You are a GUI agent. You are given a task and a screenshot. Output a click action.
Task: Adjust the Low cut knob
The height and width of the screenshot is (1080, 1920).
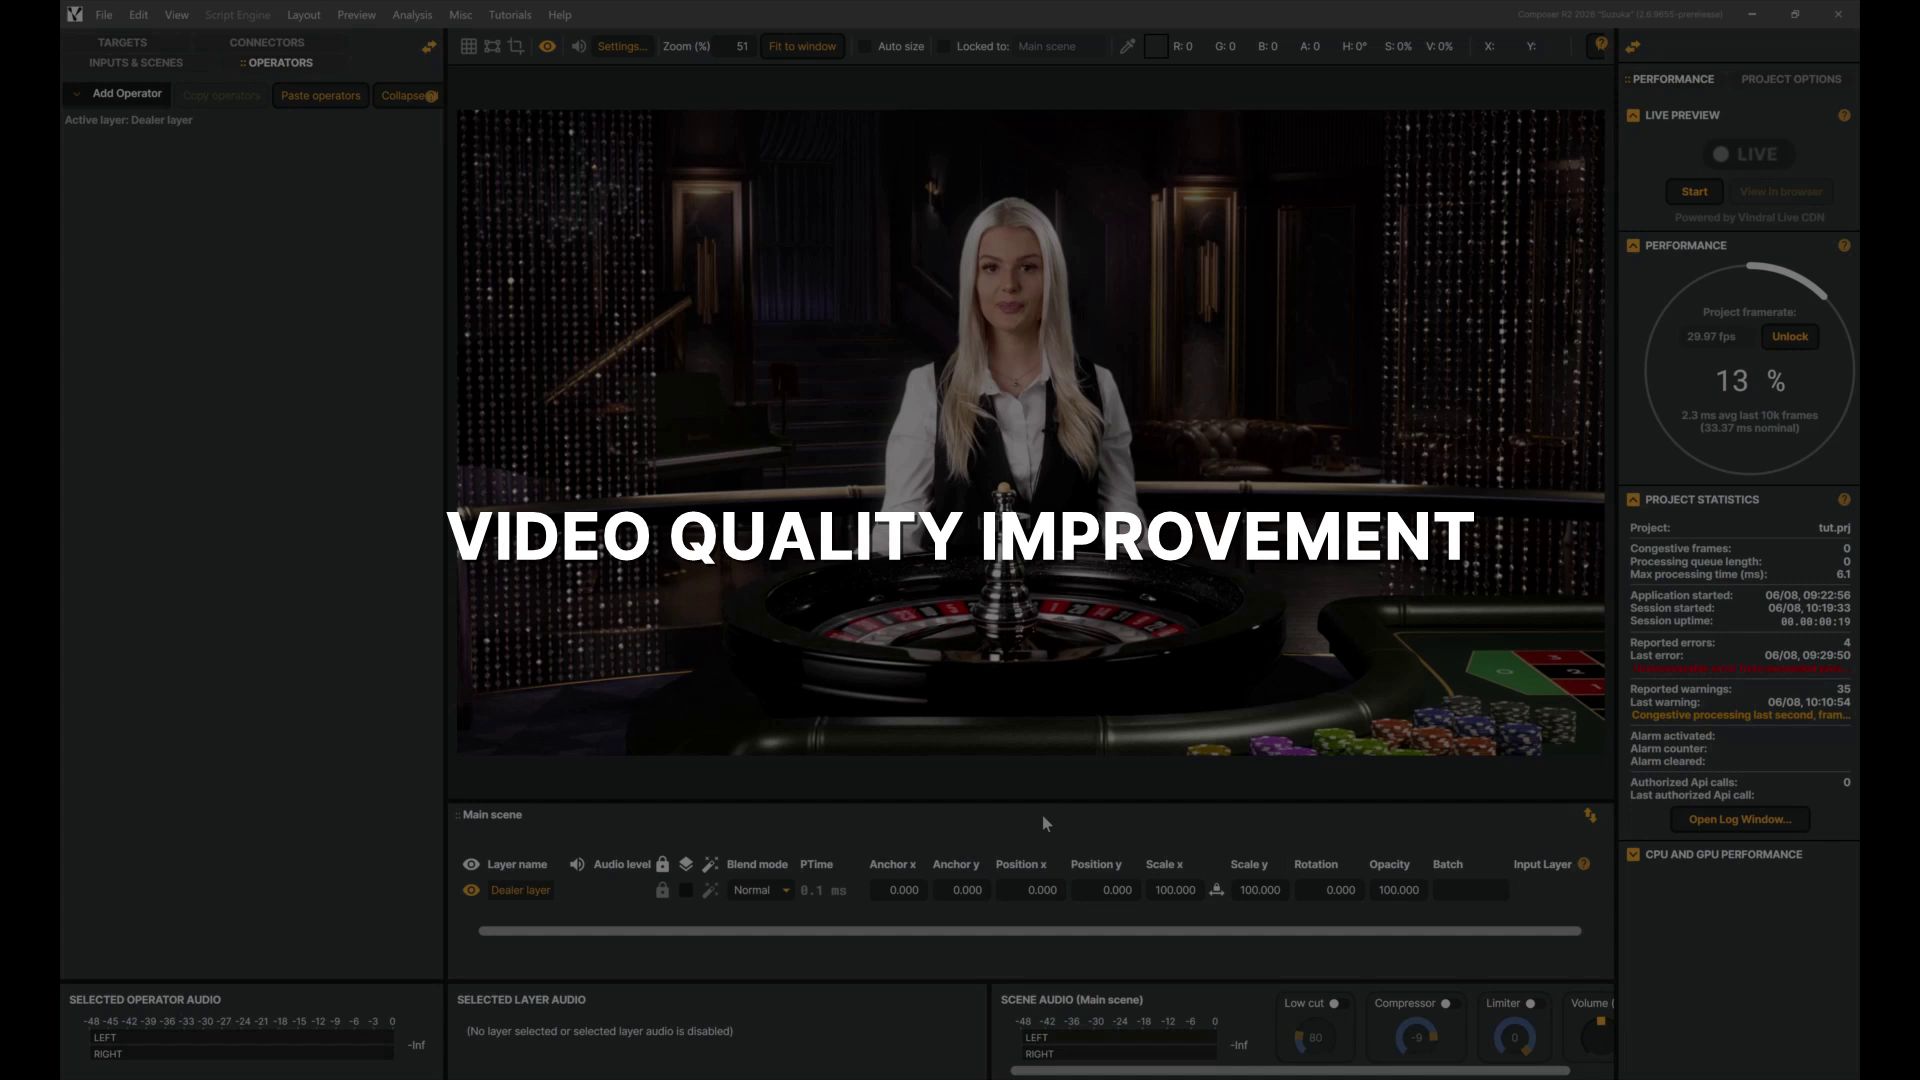point(1313,1038)
